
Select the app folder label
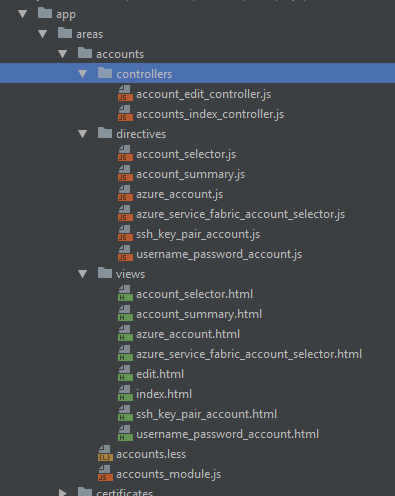pos(66,15)
